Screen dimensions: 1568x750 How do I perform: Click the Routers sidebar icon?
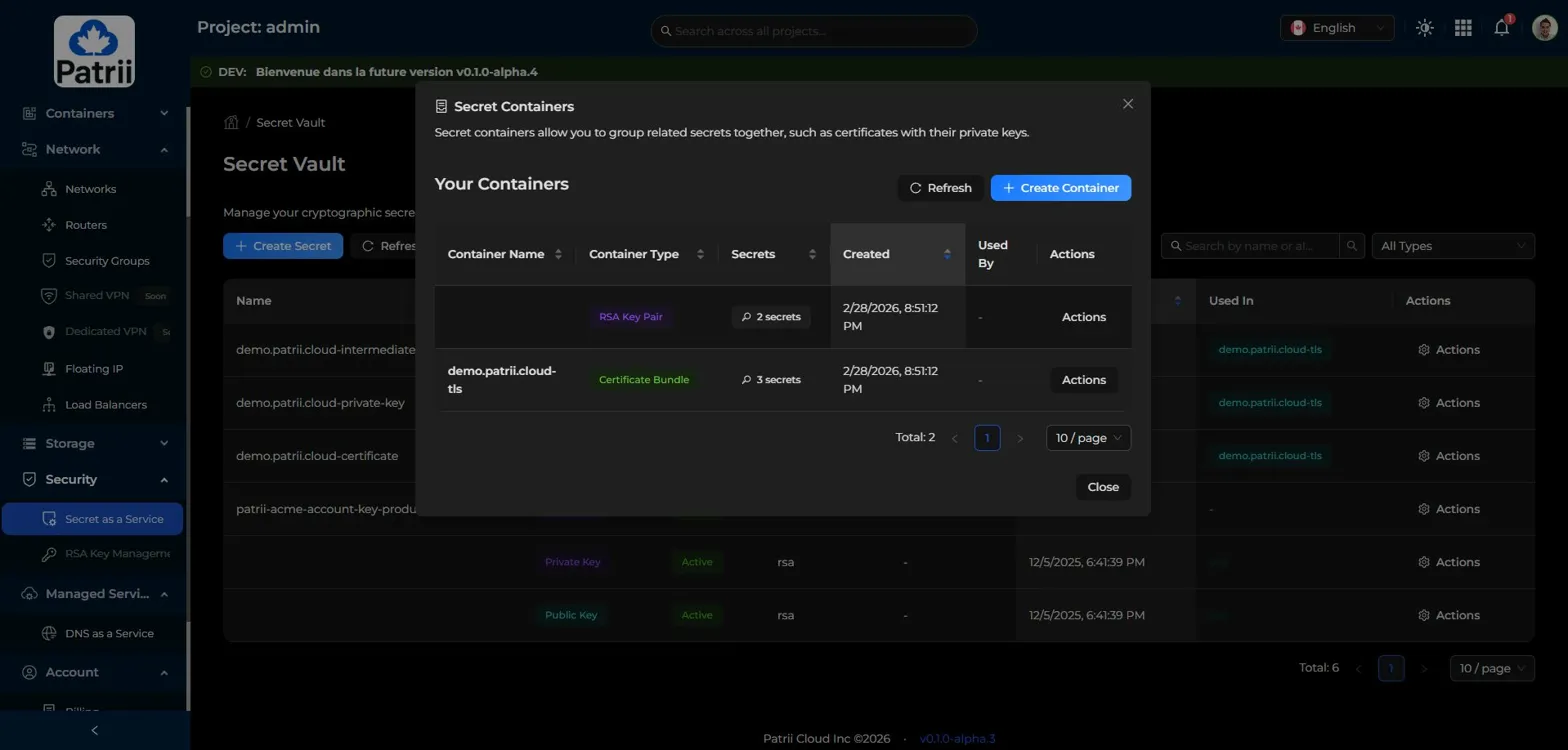click(x=48, y=225)
